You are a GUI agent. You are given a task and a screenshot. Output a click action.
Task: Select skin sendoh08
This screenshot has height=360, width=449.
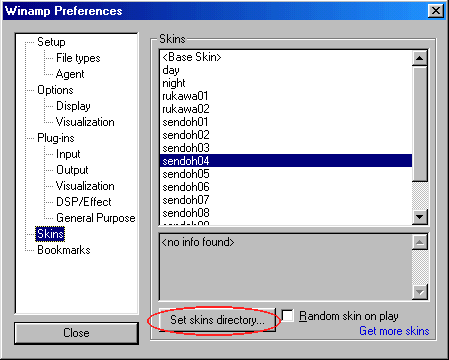point(286,213)
